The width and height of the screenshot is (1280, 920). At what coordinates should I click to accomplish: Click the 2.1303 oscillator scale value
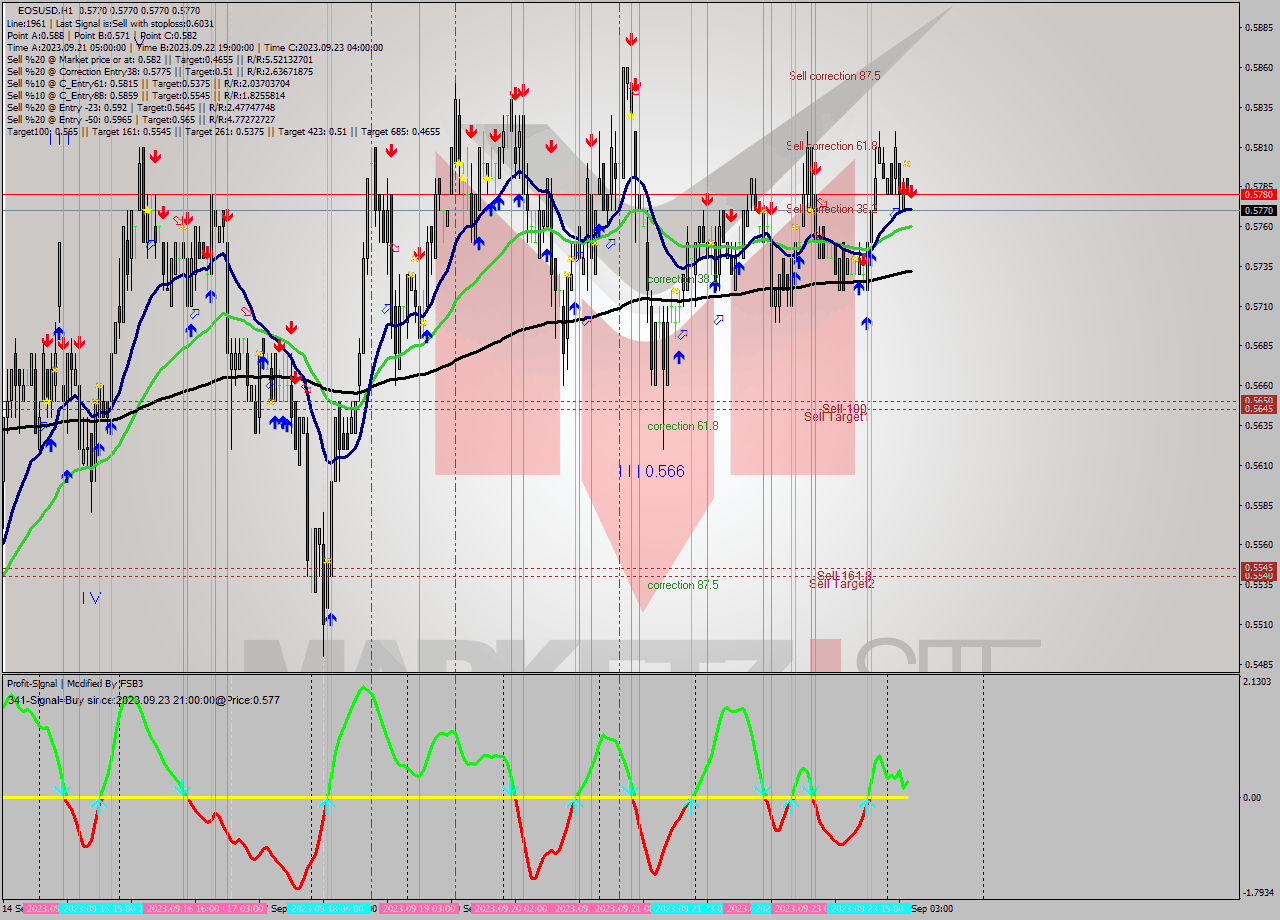1258,682
